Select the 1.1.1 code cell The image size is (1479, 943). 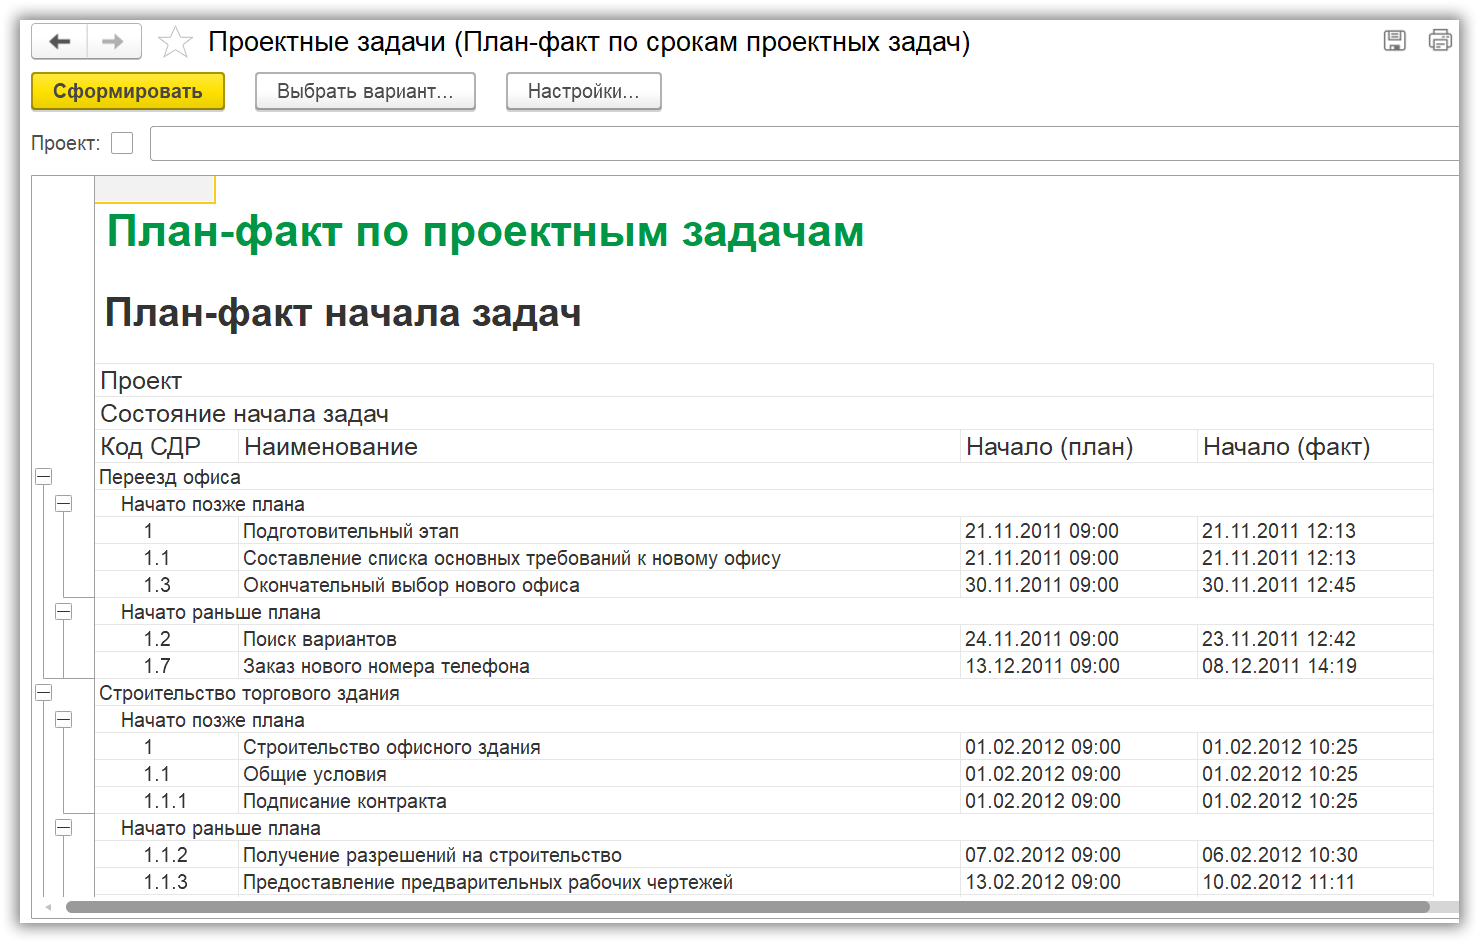click(167, 801)
